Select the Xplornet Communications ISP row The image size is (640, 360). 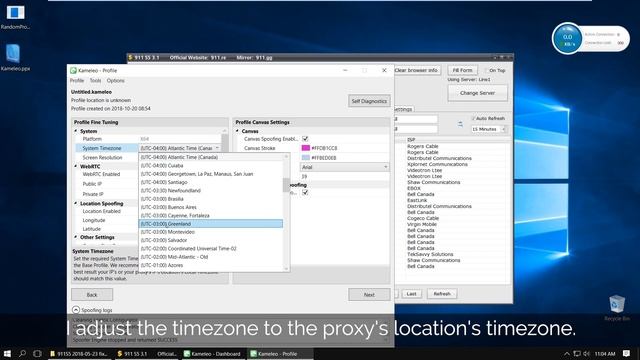[x=437, y=164]
